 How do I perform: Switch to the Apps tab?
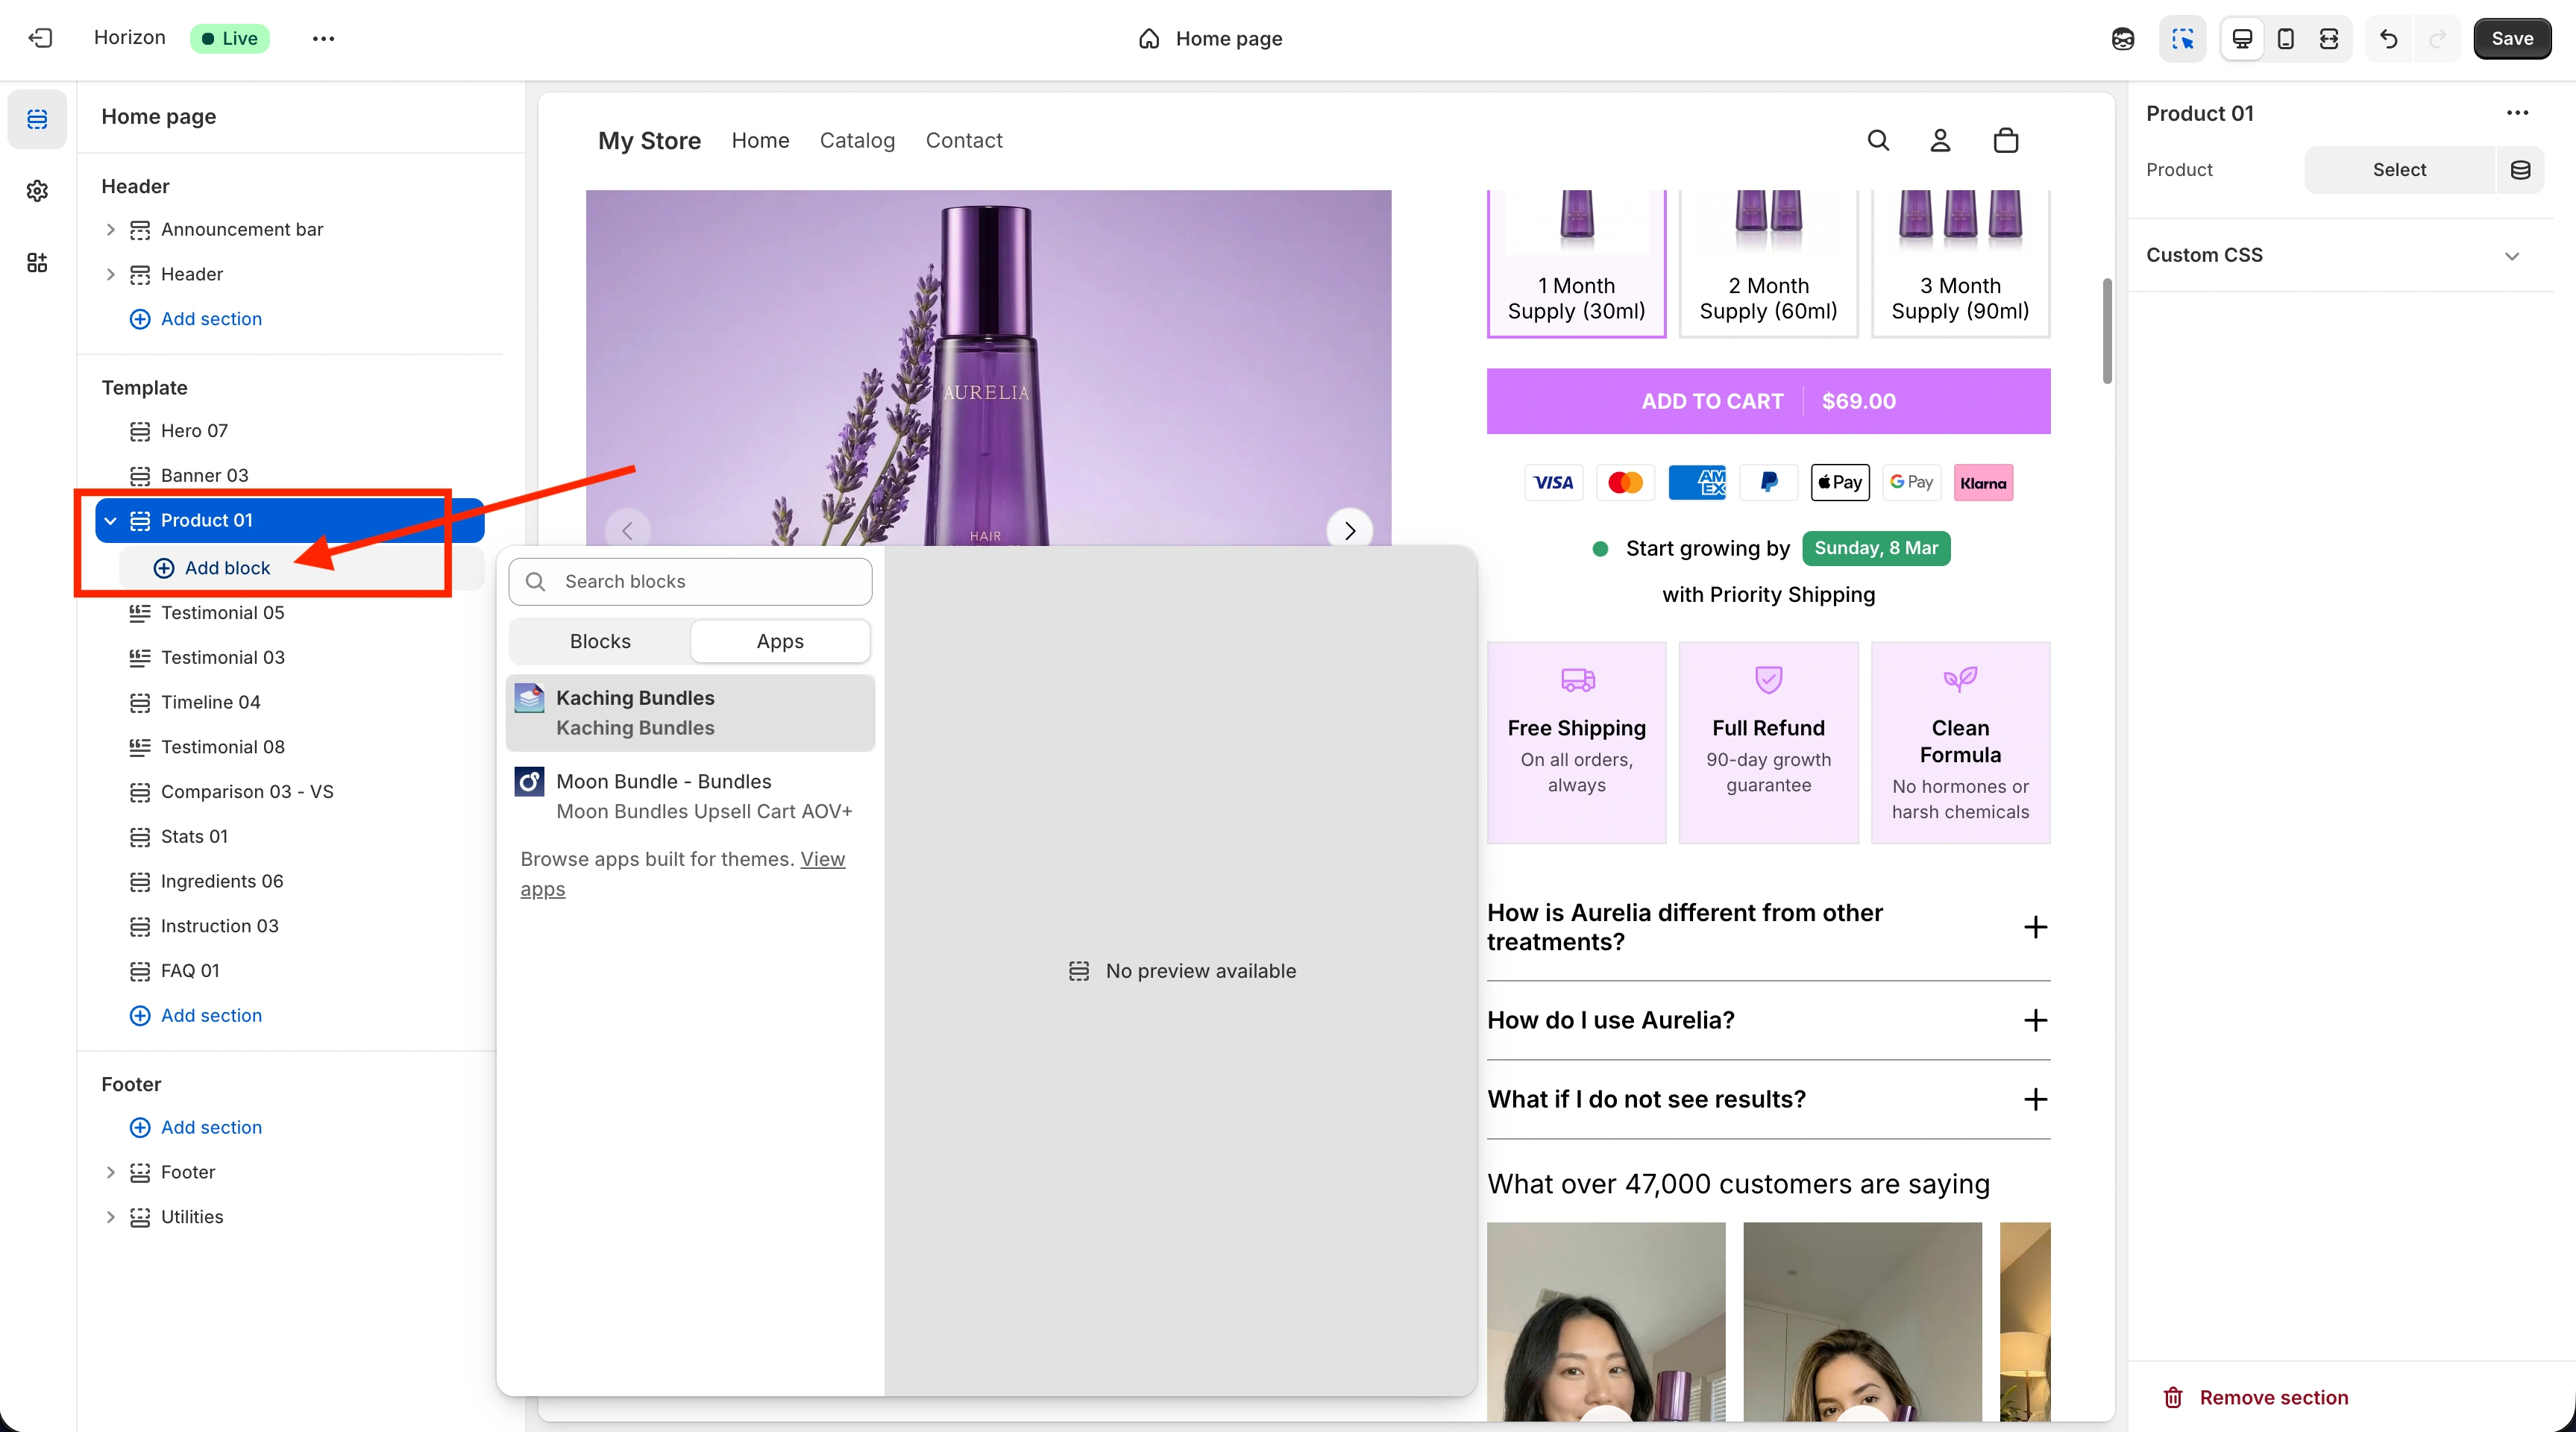click(x=780, y=641)
